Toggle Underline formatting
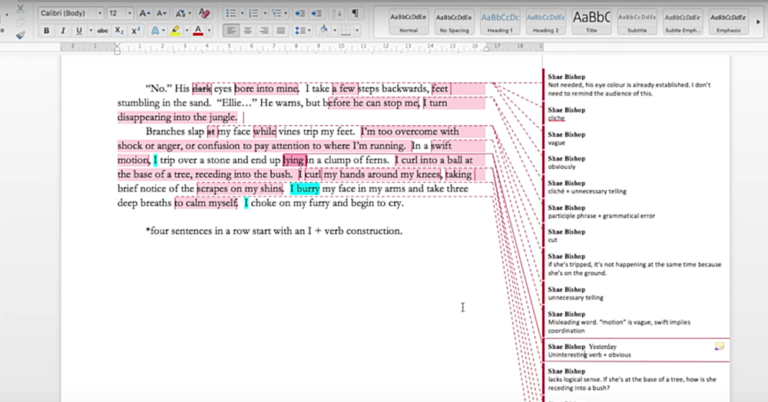Viewport: 768px width, 402px height. point(79,31)
